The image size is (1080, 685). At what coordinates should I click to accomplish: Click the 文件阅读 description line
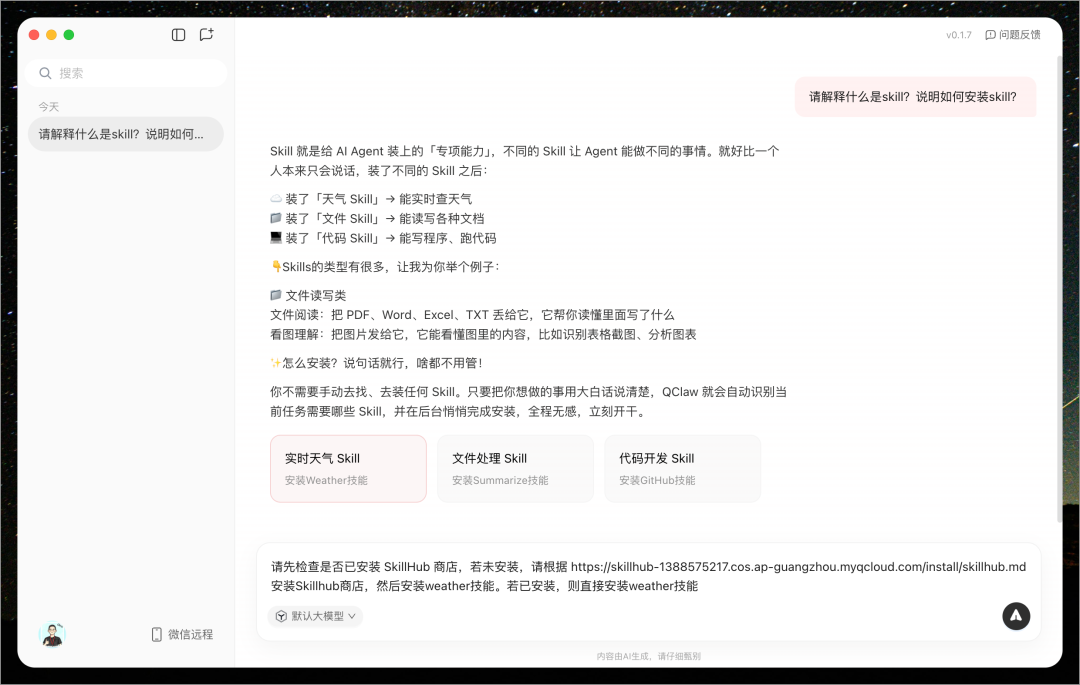[x=472, y=315]
